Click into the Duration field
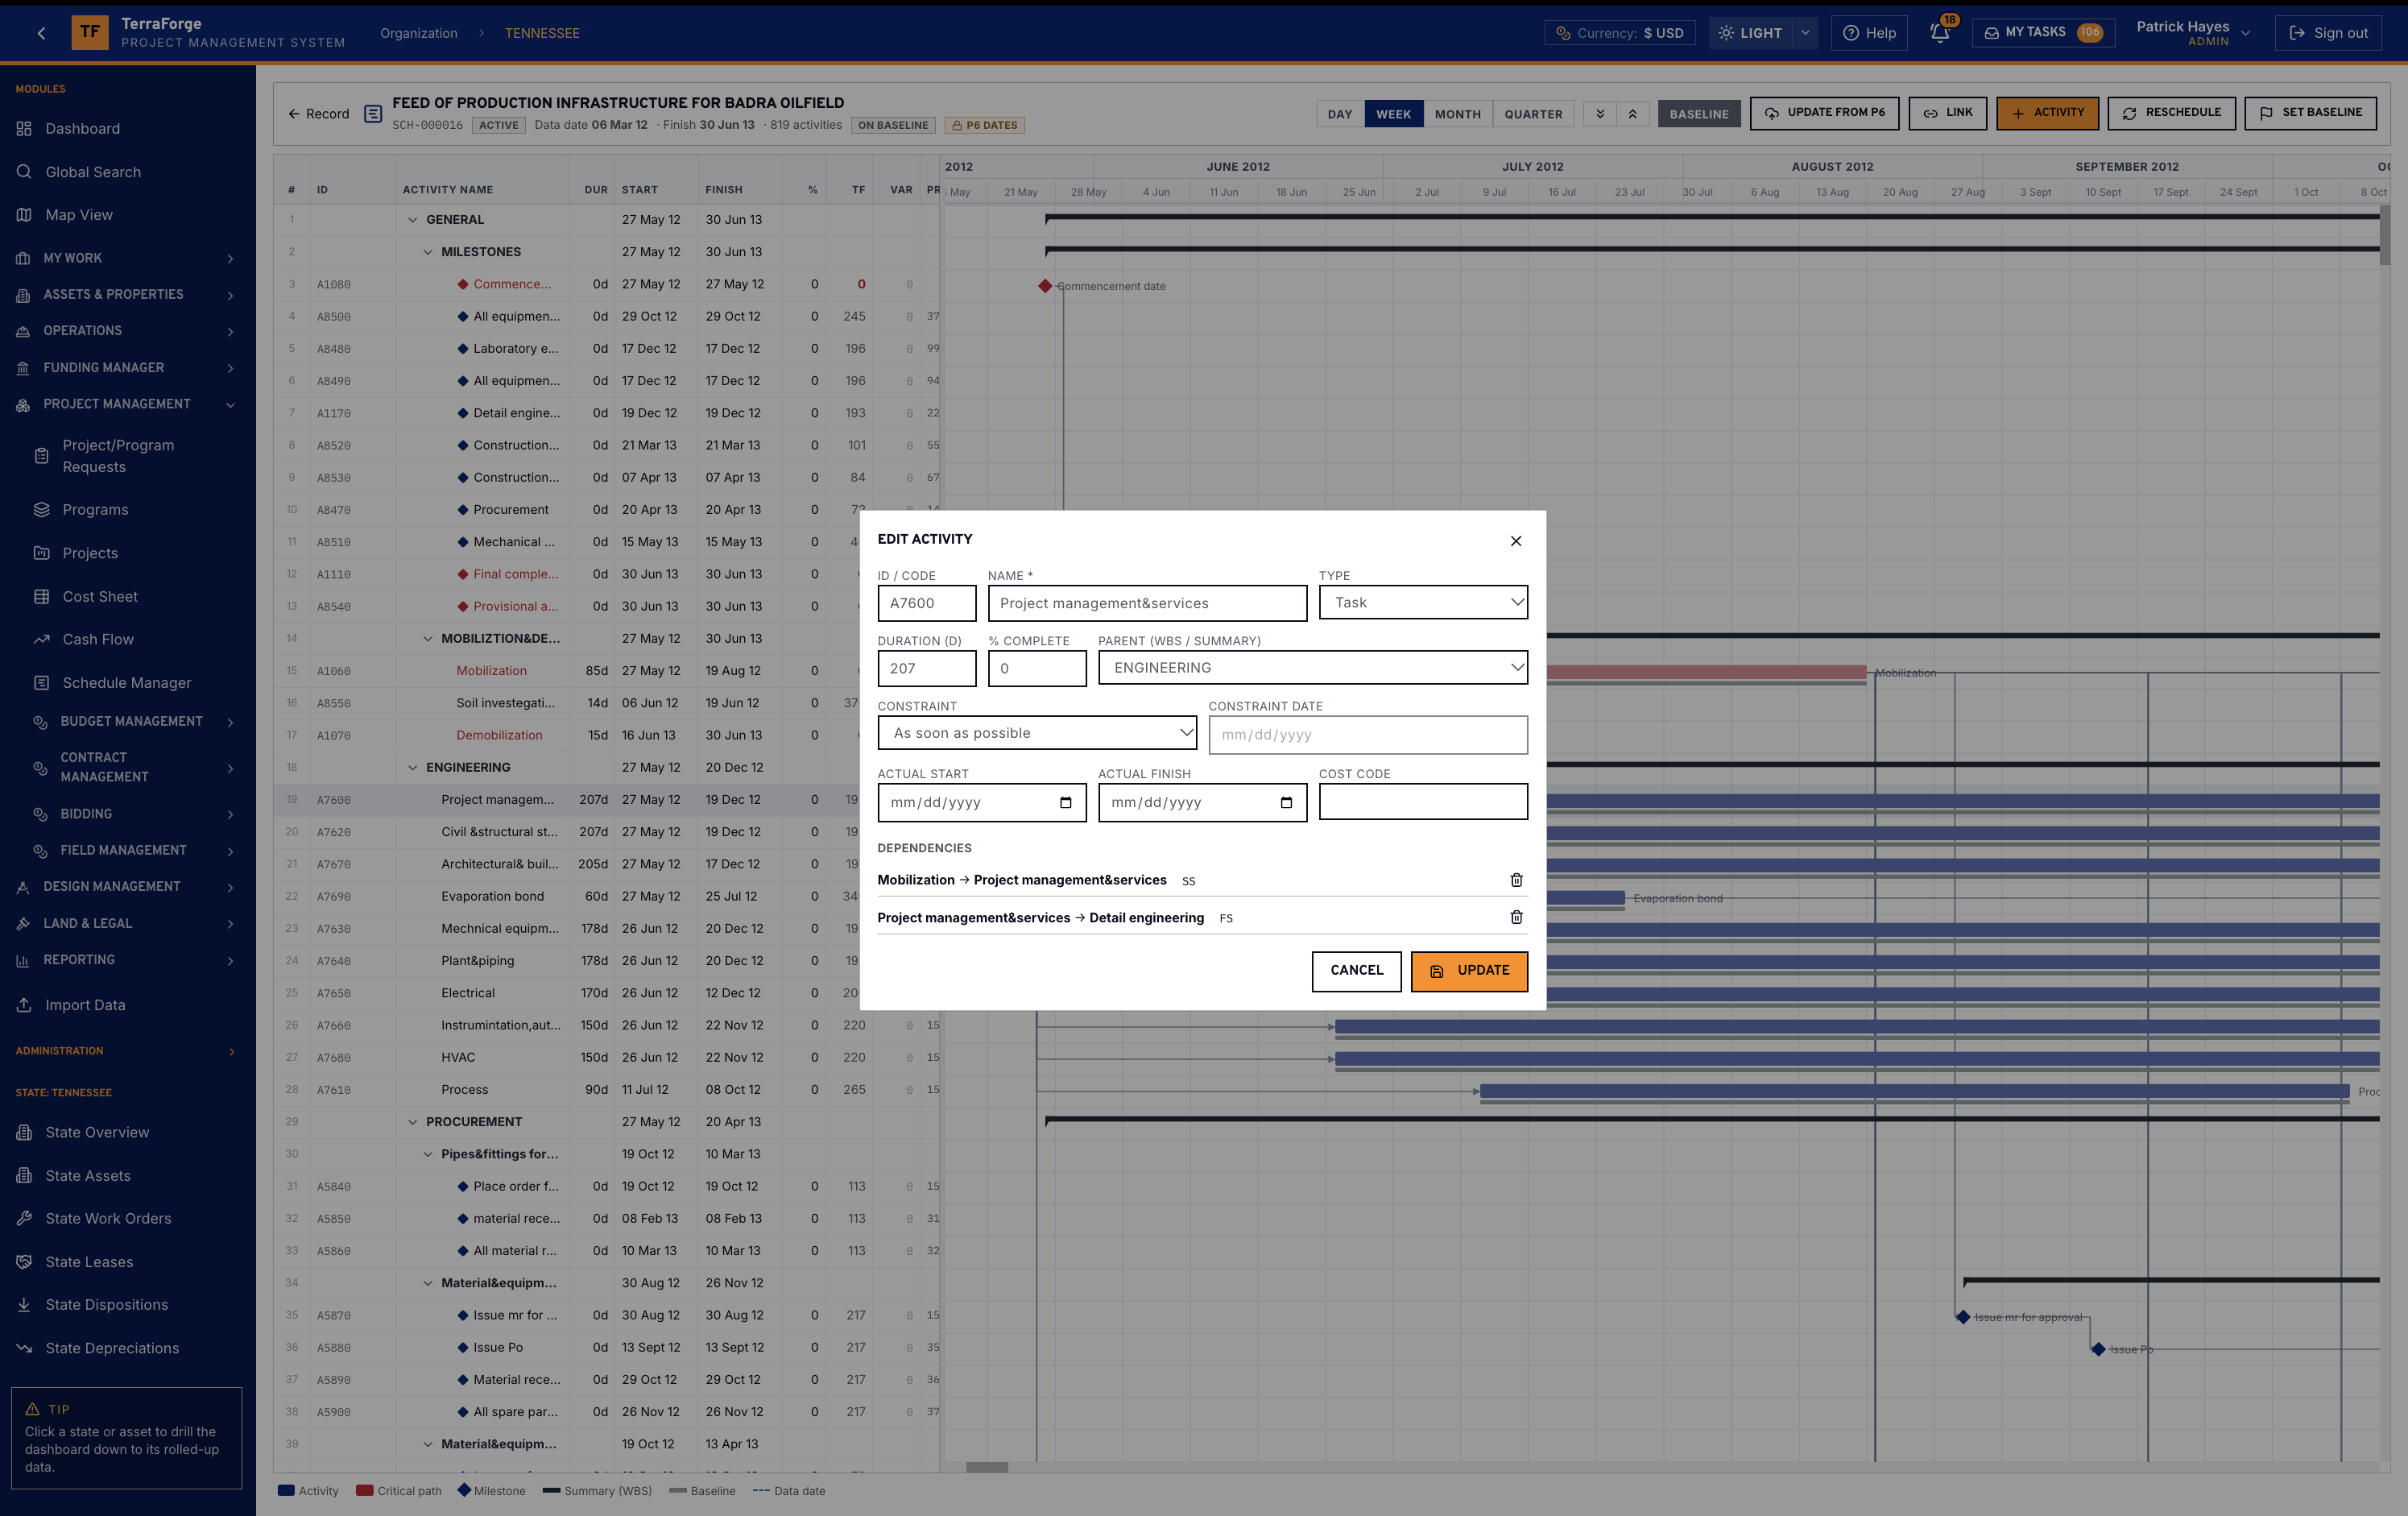 pyautogui.click(x=927, y=668)
